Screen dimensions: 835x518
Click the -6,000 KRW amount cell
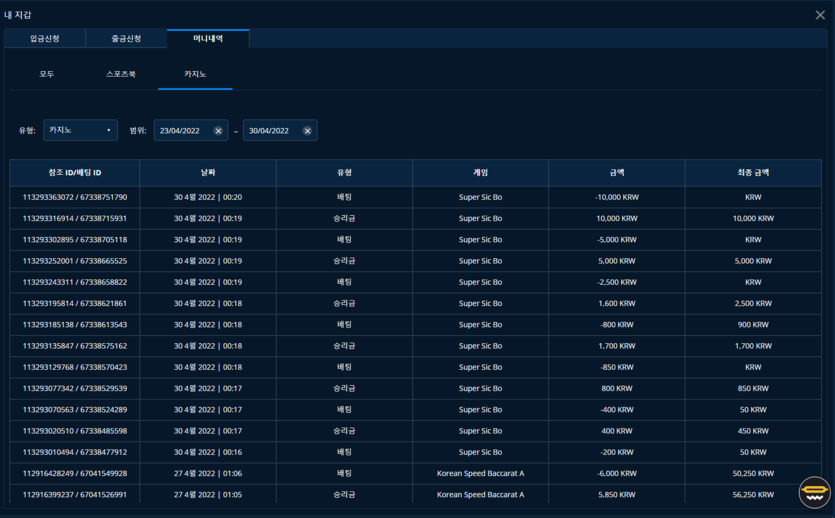pyautogui.click(x=617, y=473)
